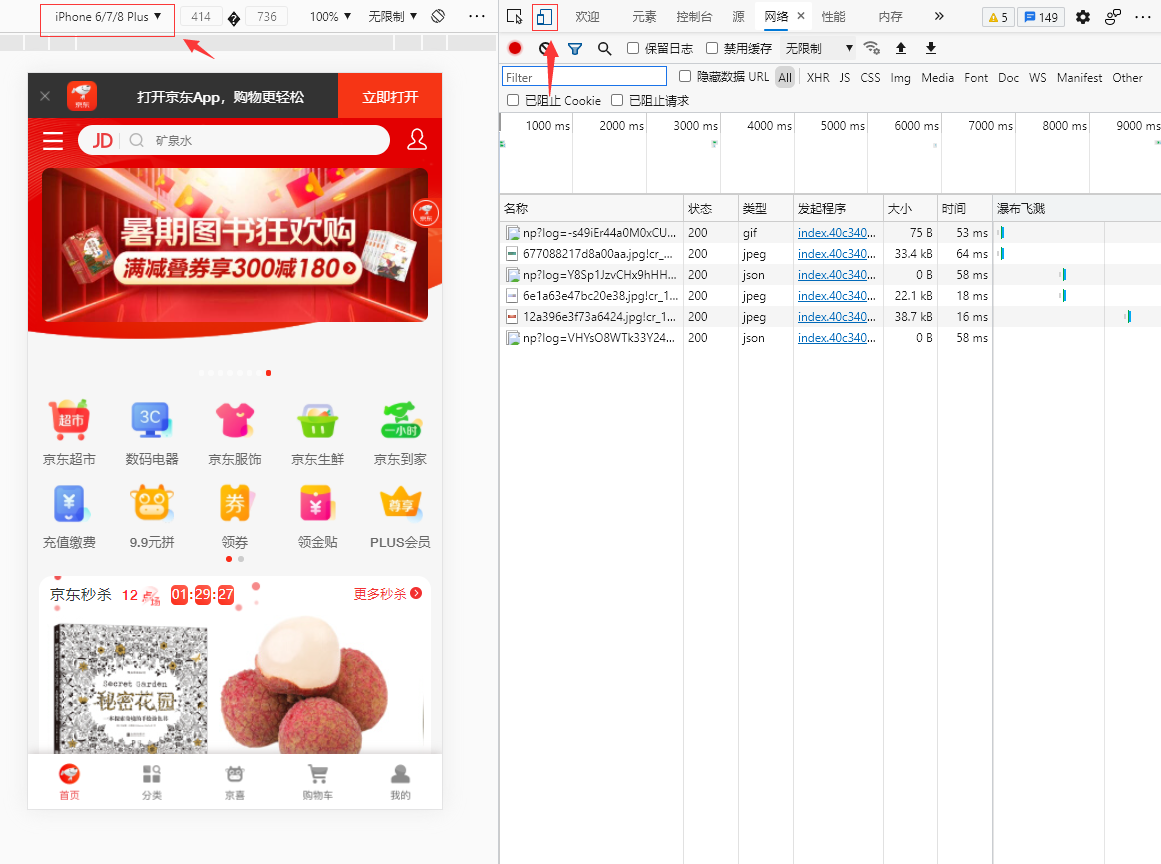Screen dimensions: 1161x864
Task: Click the red record network log button
Action: point(515,48)
